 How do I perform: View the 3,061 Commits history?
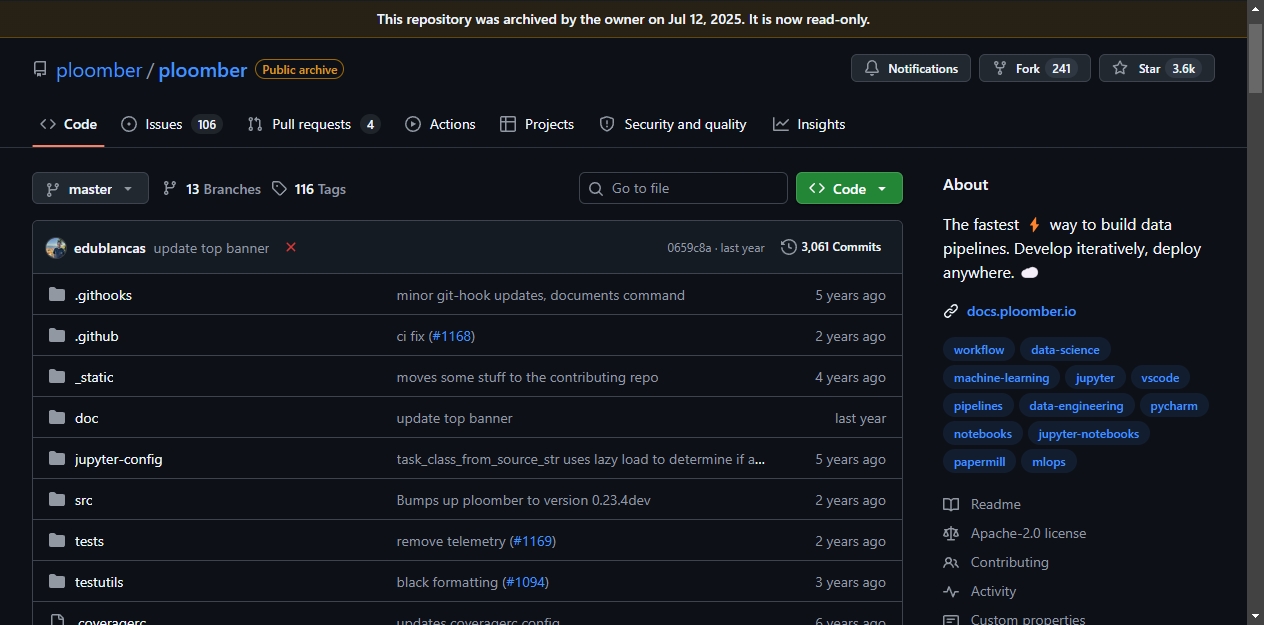pyautogui.click(x=831, y=247)
